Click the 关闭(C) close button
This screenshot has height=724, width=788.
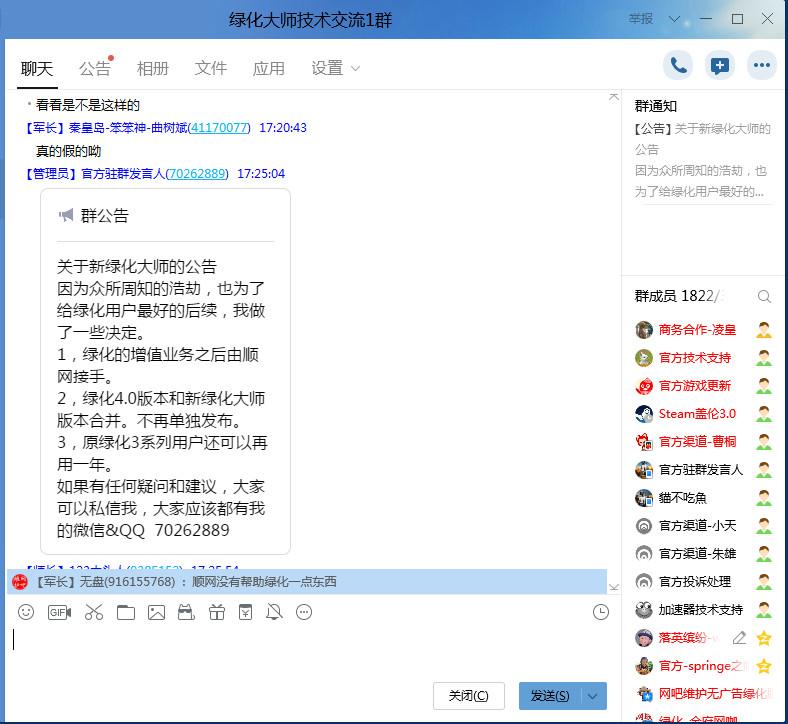click(x=468, y=696)
